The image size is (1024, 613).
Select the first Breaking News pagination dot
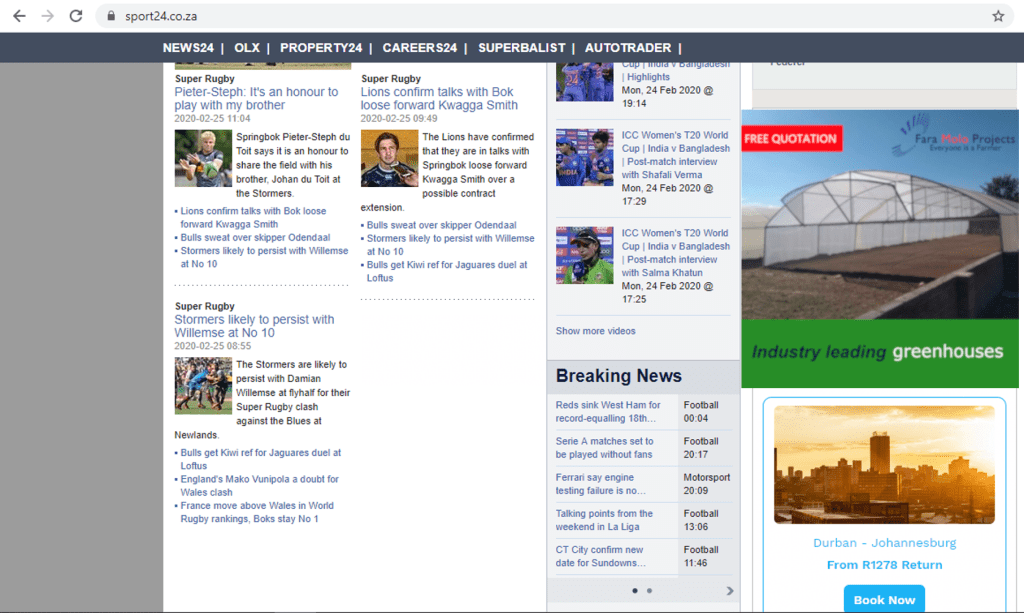click(634, 591)
